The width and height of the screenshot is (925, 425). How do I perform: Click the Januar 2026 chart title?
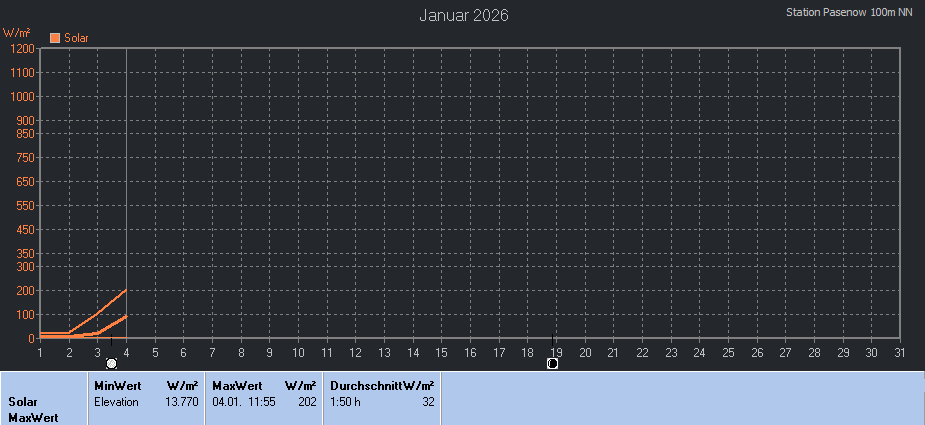click(x=463, y=15)
